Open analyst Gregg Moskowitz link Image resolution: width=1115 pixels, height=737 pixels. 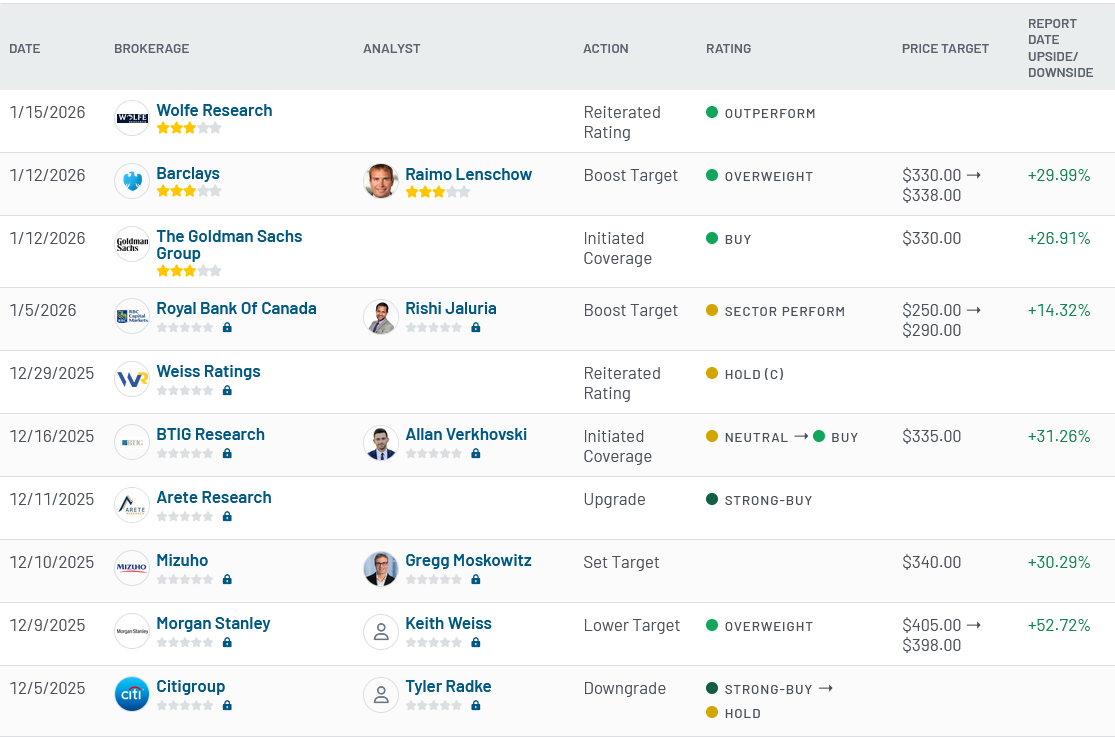468,560
